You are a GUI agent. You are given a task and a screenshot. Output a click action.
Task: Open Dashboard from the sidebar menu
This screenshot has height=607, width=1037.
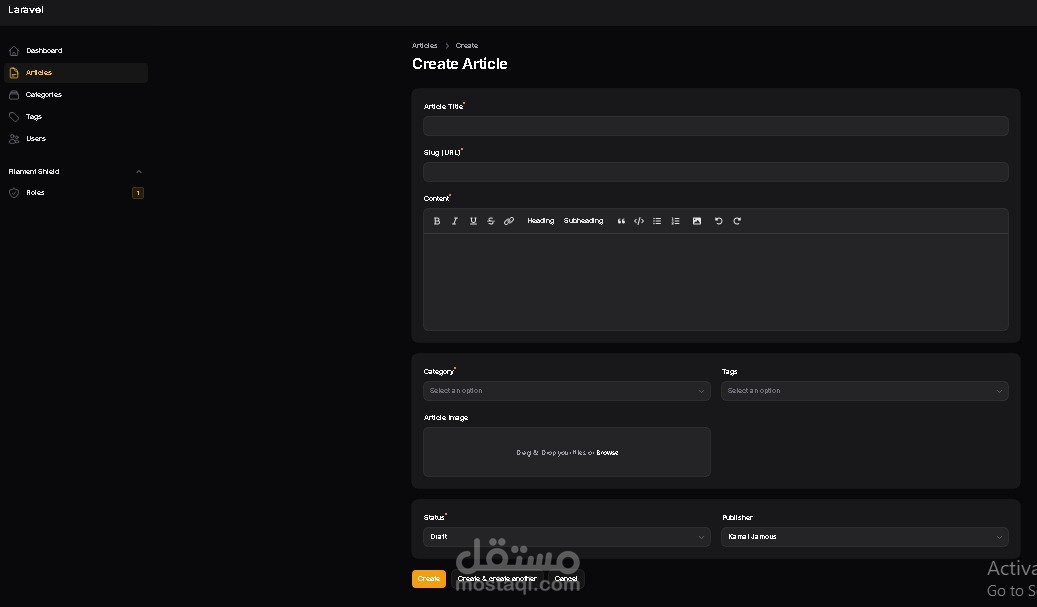[76, 51]
